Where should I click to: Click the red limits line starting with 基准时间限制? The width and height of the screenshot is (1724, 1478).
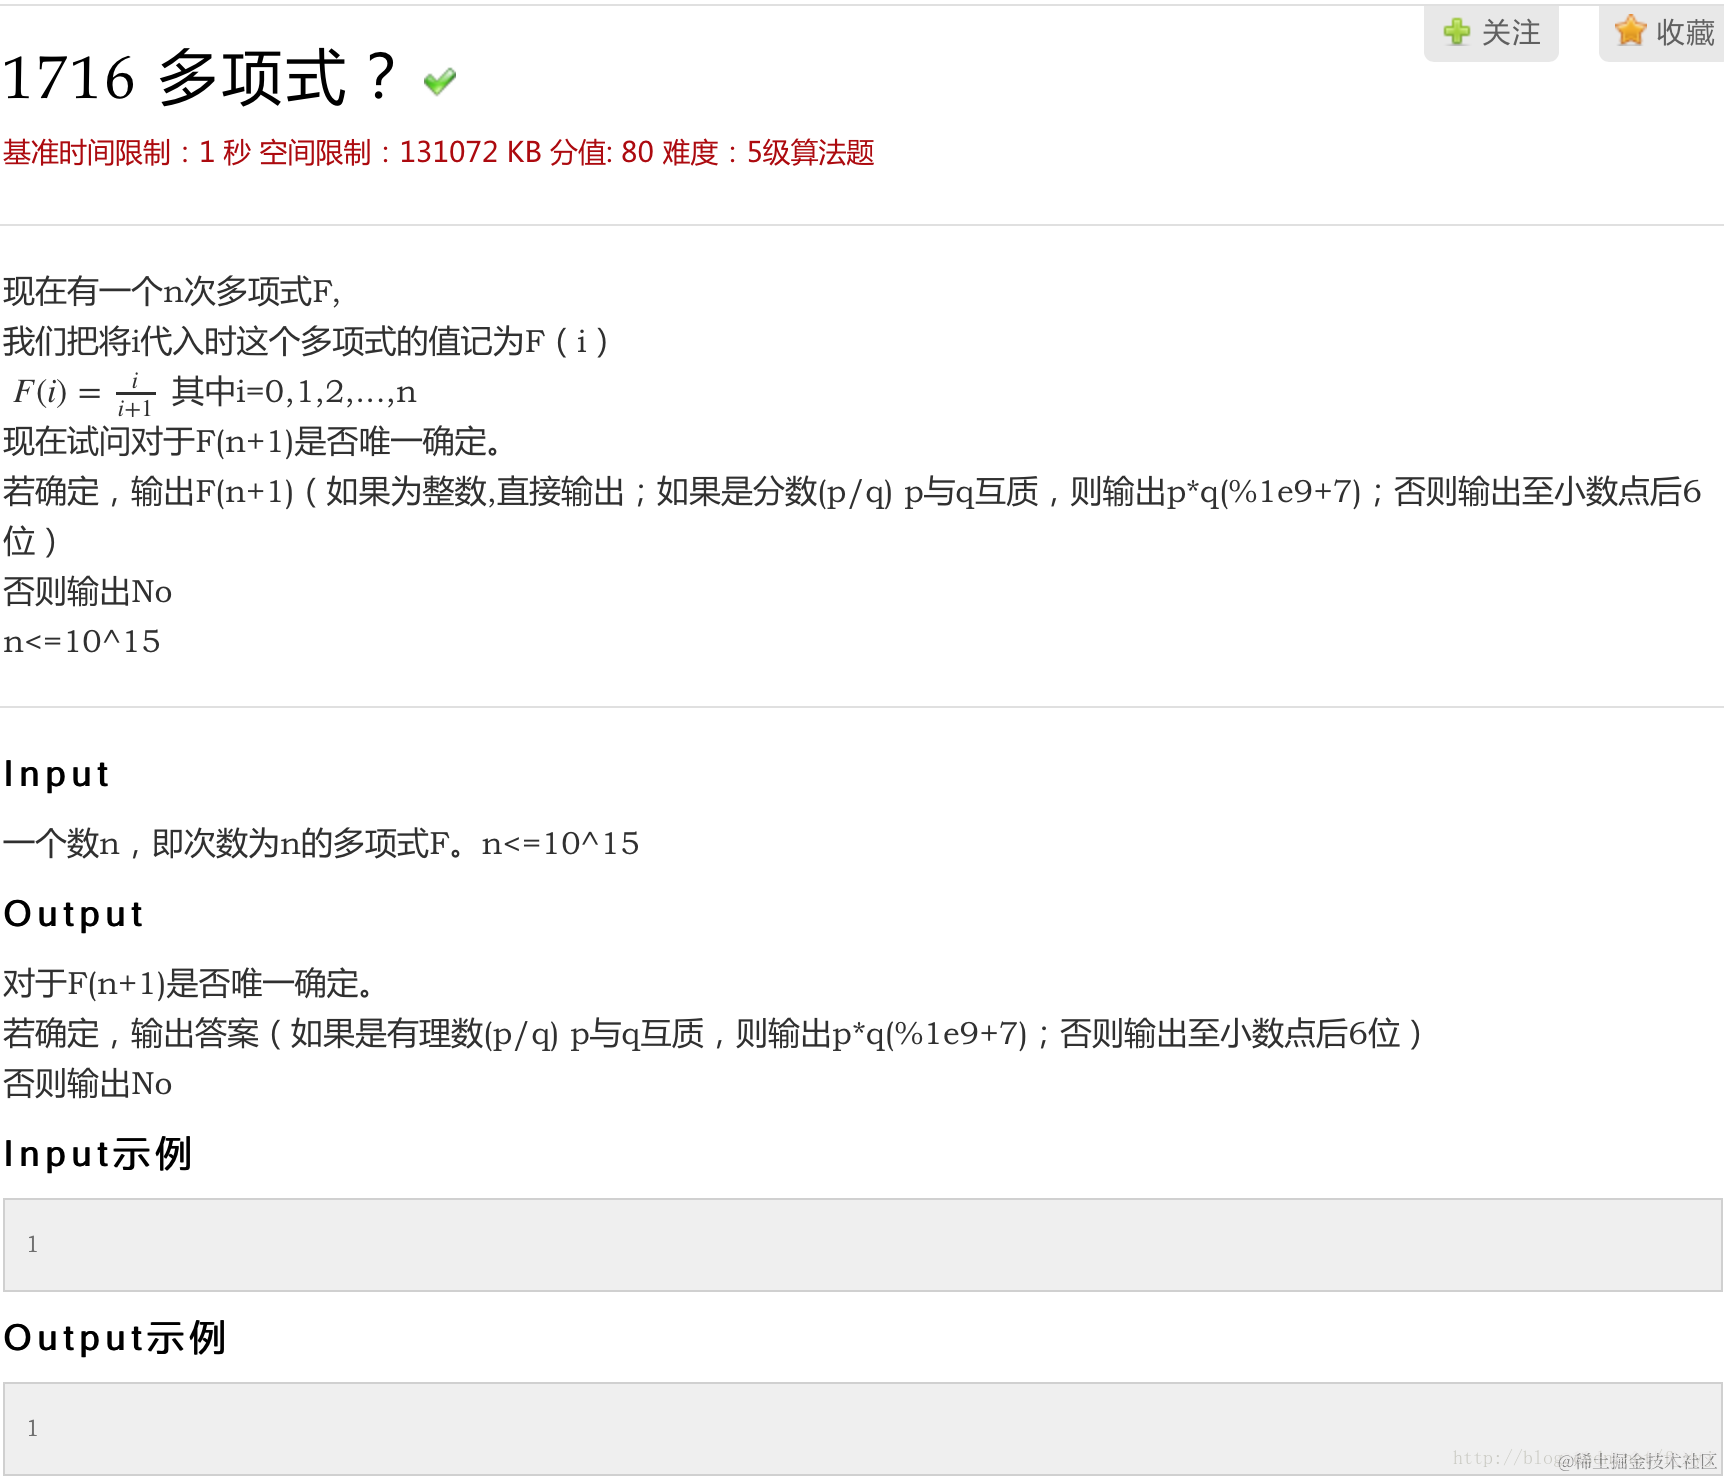click(x=439, y=152)
